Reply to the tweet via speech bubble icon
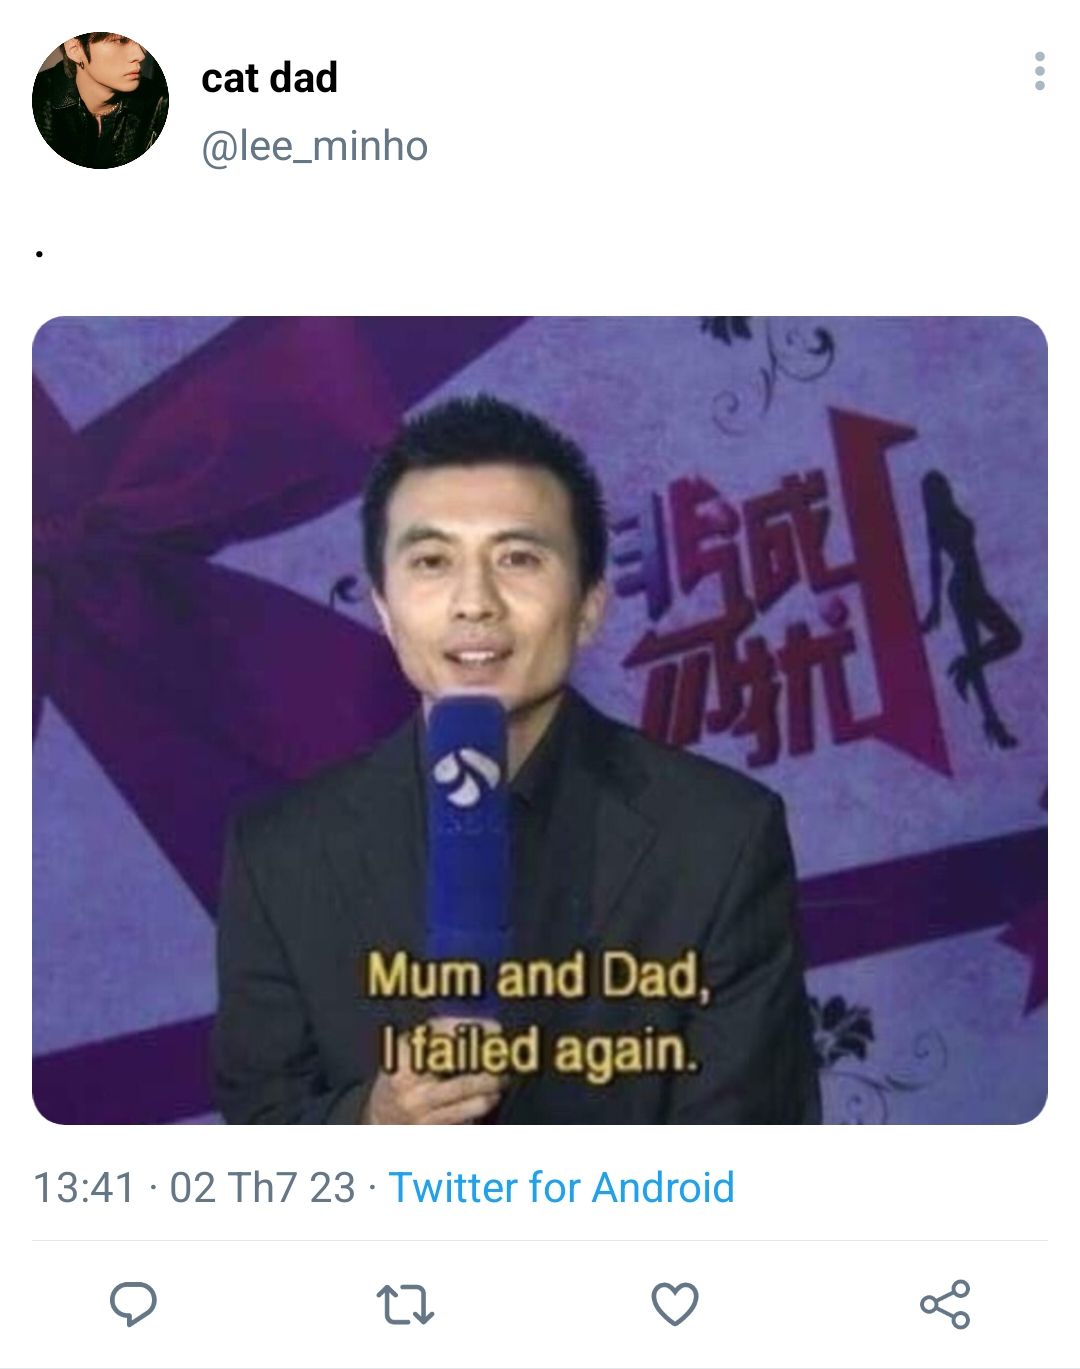 pyautogui.click(x=133, y=1303)
